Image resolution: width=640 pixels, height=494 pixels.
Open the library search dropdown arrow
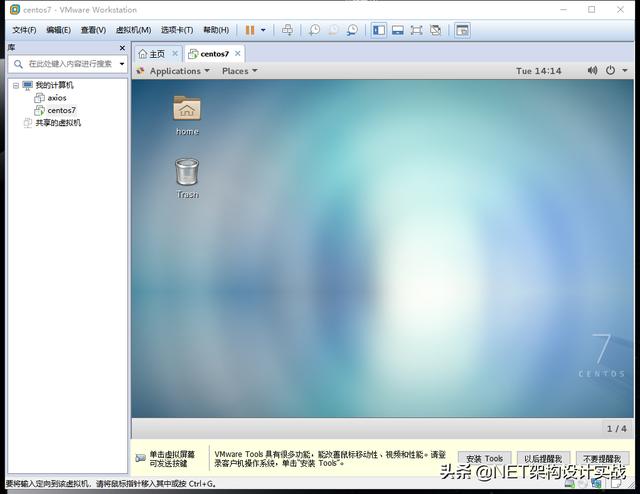click(122, 64)
